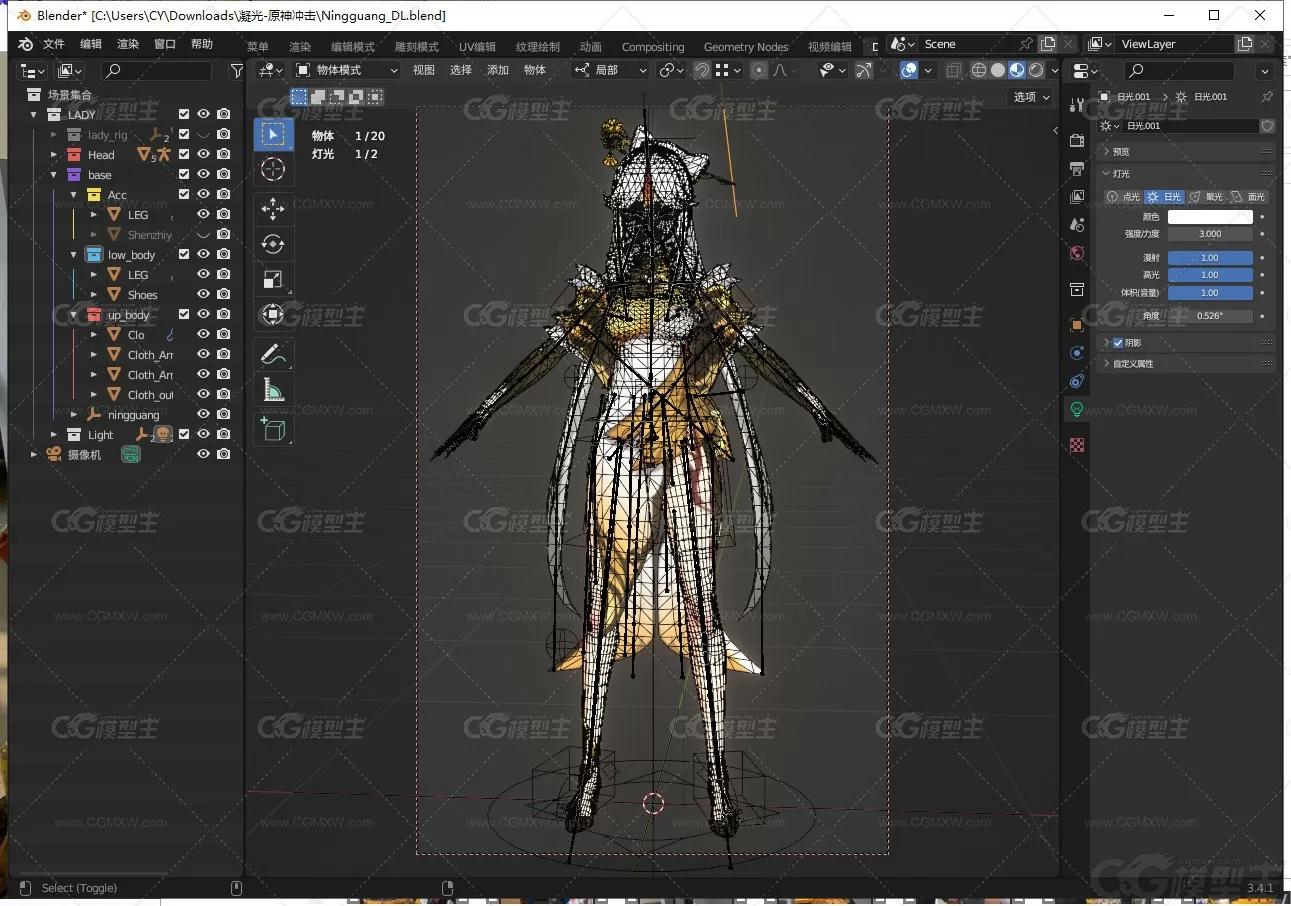
Task: Select the Annotate tool
Action: pyautogui.click(x=273, y=353)
